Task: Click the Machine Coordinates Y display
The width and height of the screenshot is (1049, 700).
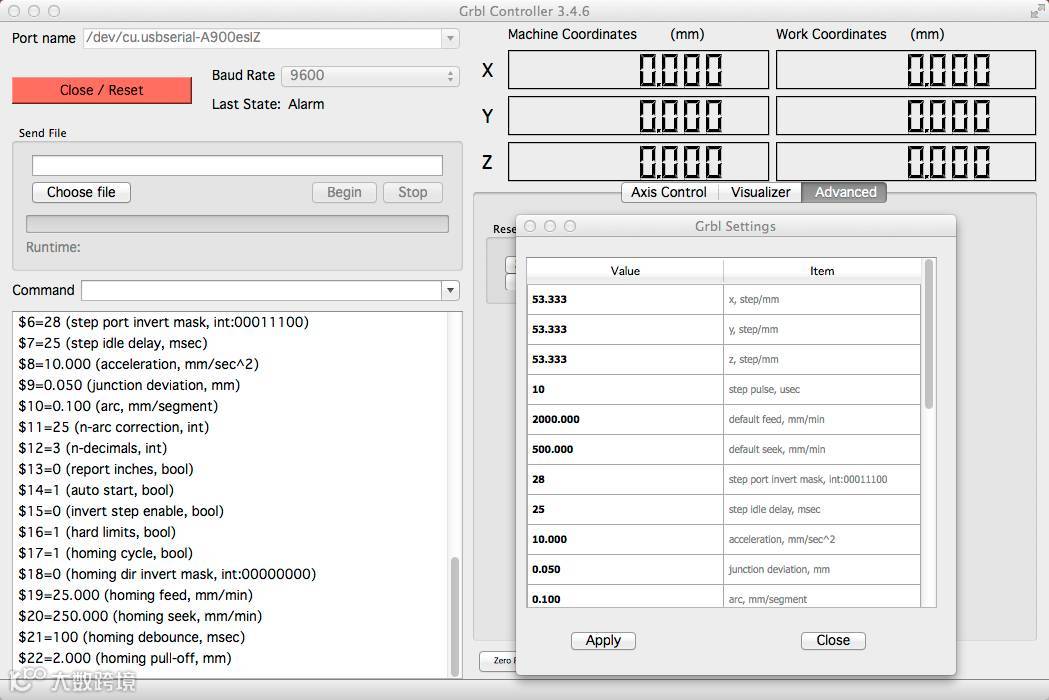Action: tap(638, 116)
